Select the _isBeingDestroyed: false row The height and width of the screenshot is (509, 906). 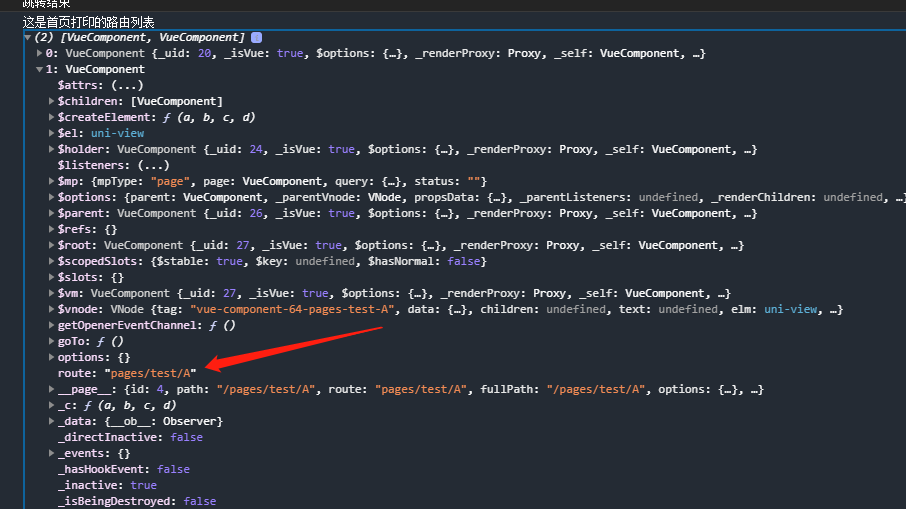[x=137, y=501]
